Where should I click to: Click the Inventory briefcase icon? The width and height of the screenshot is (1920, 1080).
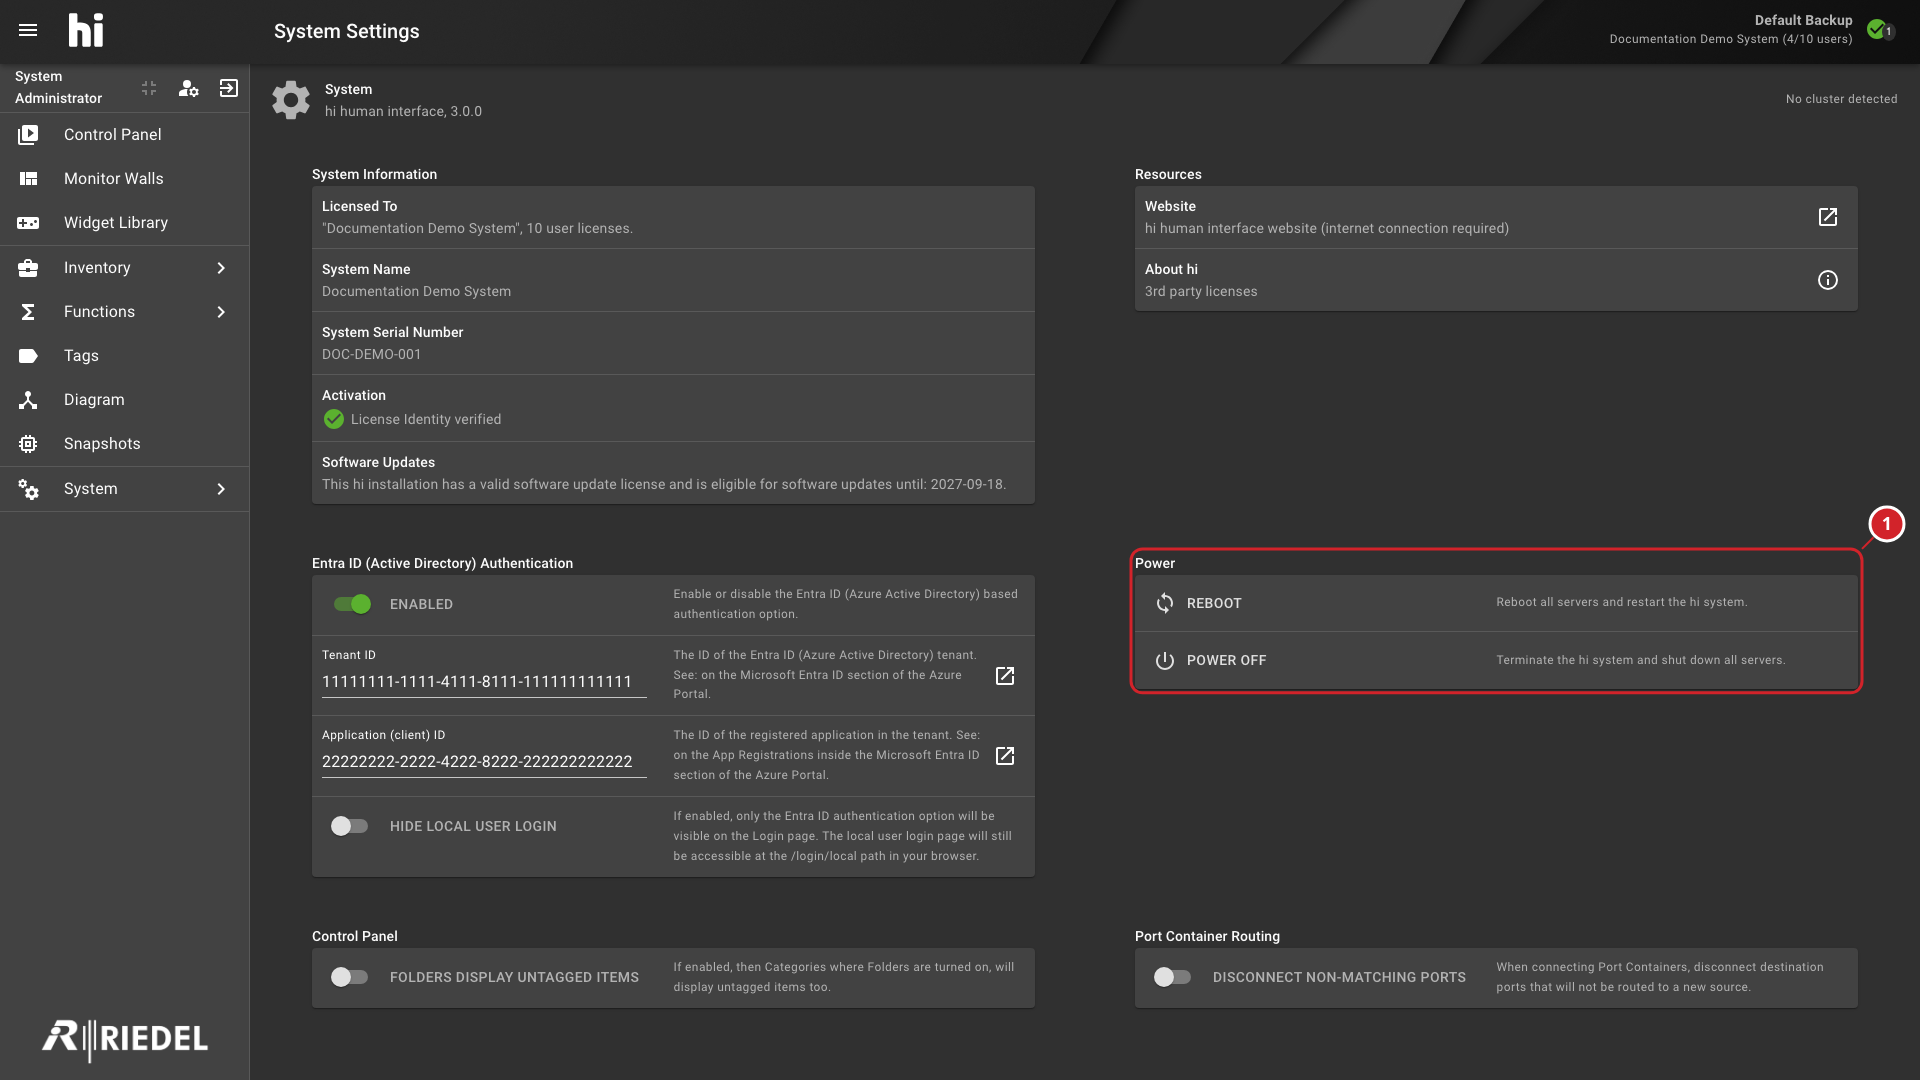point(28,267)
